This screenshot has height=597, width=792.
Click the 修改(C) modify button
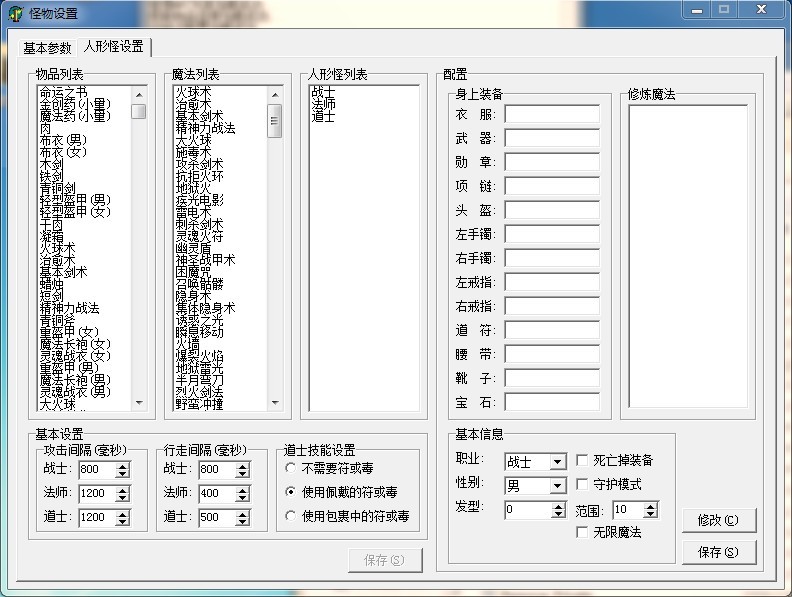pyautogui.click(x=719, y=520)
